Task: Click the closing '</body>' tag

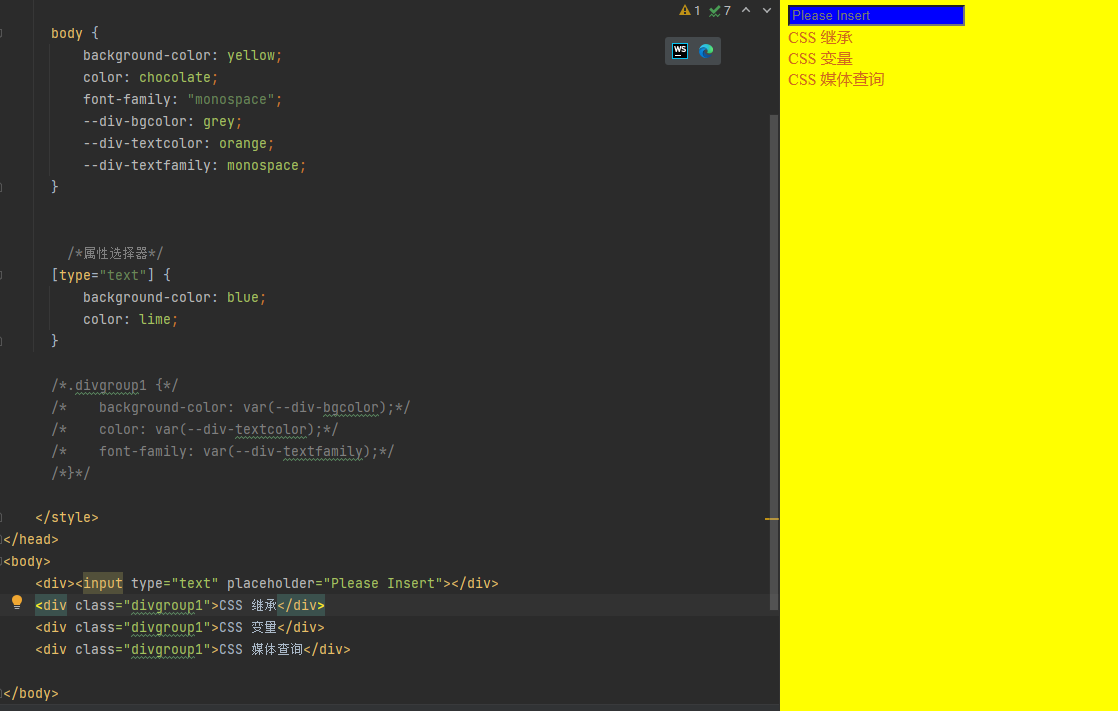Action: point(31,693)
